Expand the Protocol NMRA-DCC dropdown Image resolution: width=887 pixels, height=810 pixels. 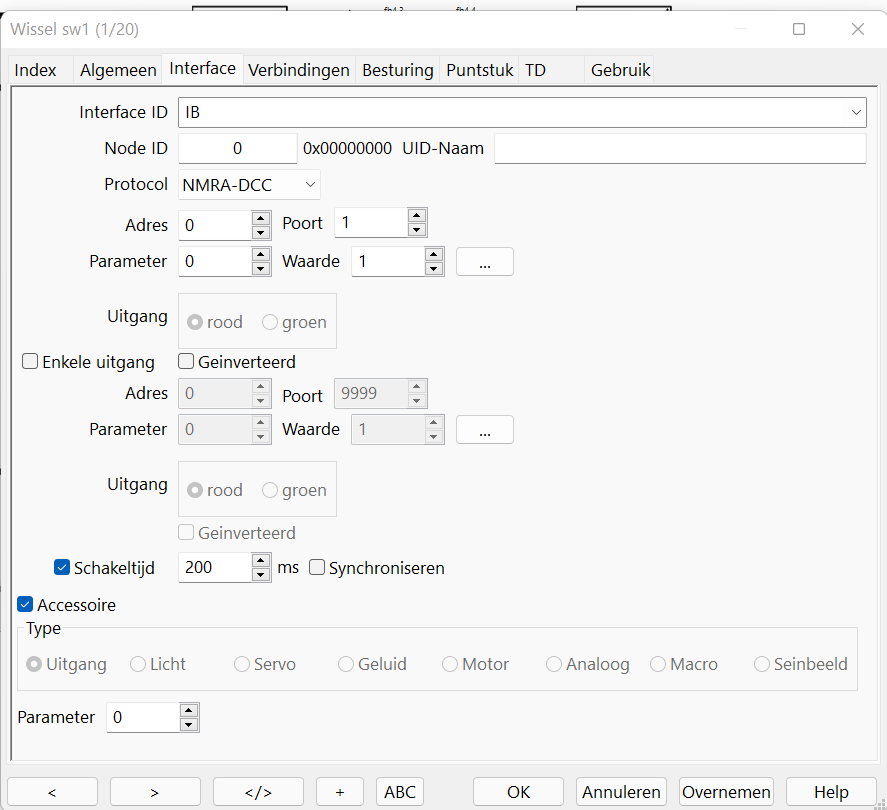[310, 185]
